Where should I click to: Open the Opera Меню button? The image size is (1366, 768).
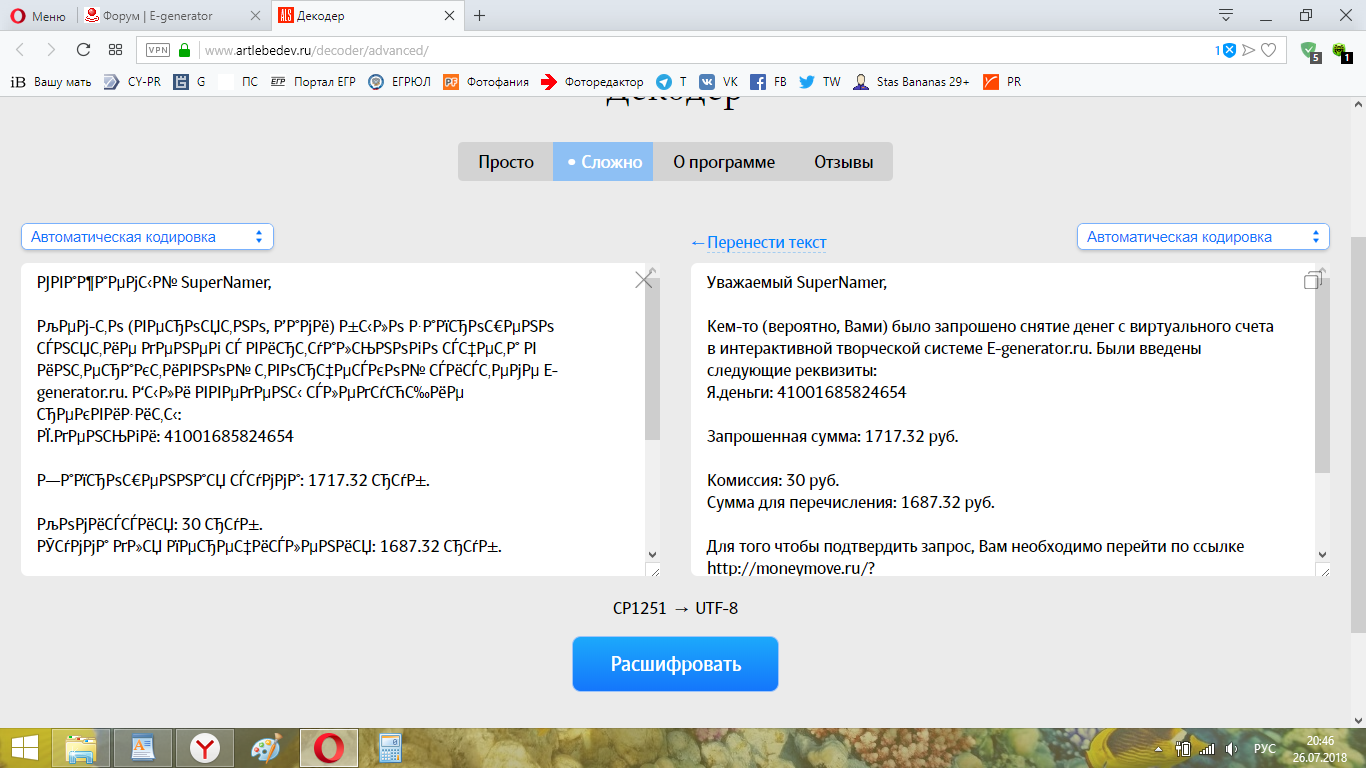coord(39,15)
